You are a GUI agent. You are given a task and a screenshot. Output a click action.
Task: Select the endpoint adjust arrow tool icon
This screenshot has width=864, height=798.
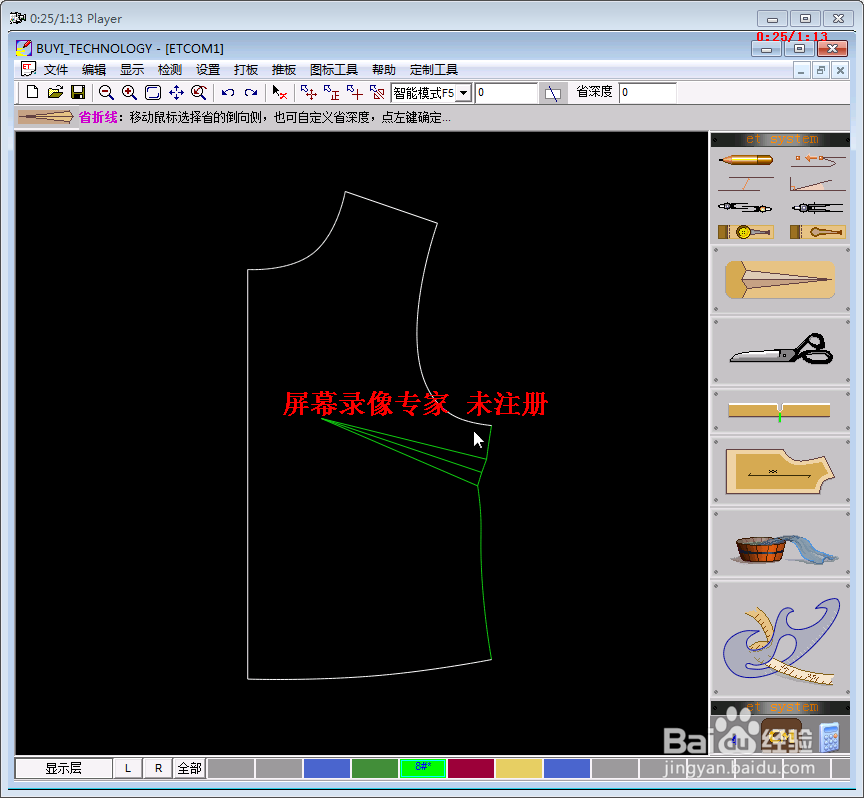click(818, 160)
